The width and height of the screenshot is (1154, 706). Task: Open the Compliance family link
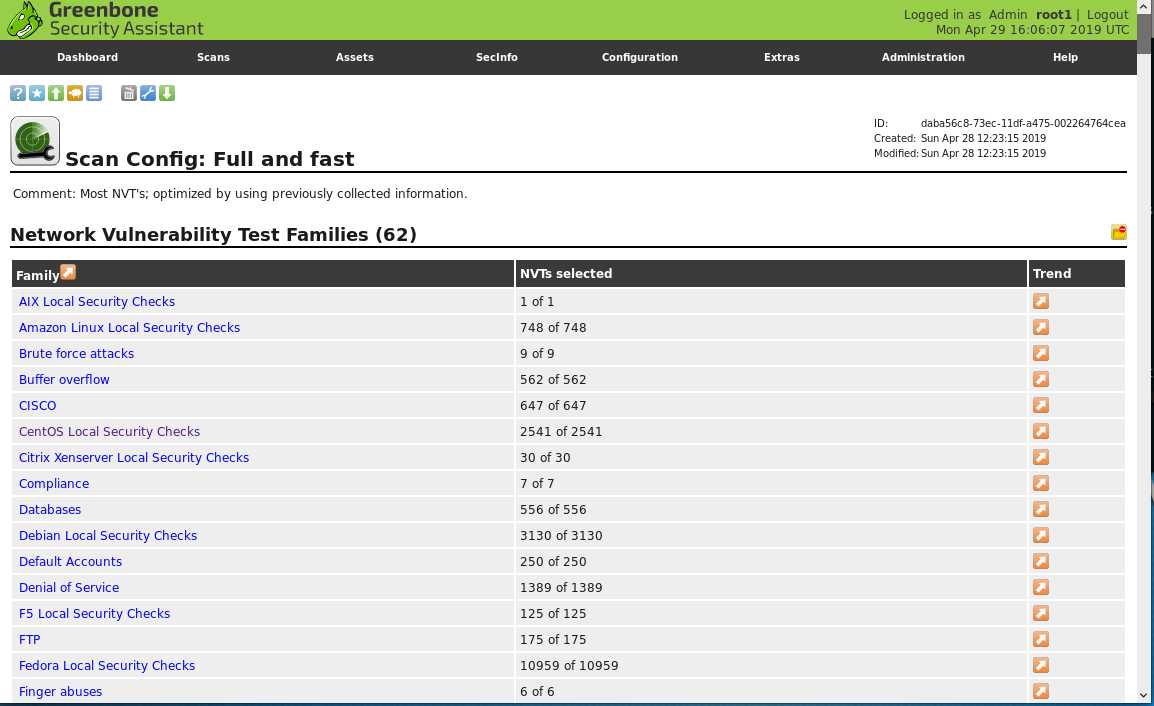(x=54, y=483)
